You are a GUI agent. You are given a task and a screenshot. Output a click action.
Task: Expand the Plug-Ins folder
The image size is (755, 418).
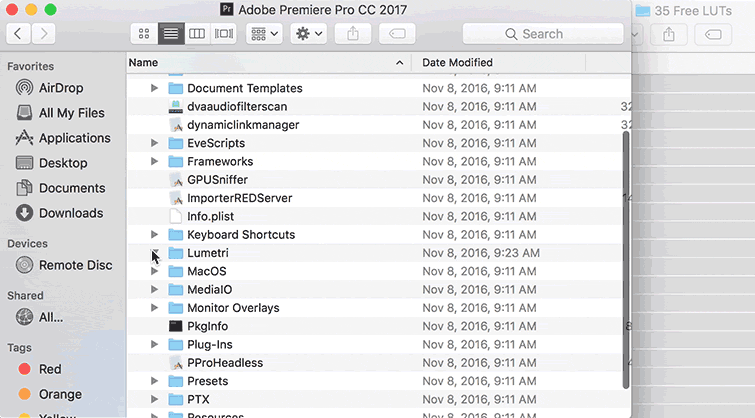(154, 345)
